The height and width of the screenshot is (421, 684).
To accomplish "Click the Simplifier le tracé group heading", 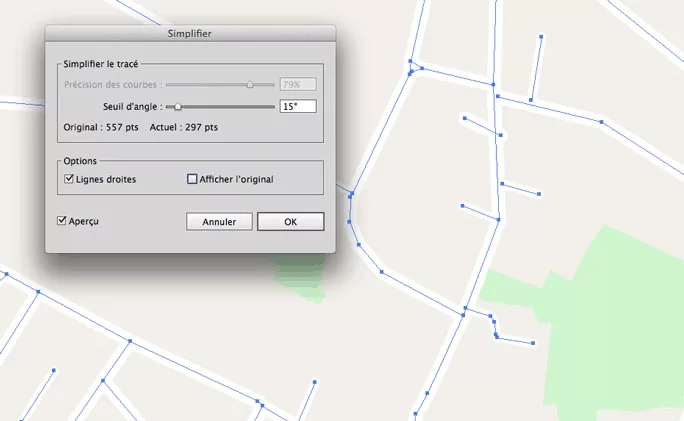I will pos(100,64).
